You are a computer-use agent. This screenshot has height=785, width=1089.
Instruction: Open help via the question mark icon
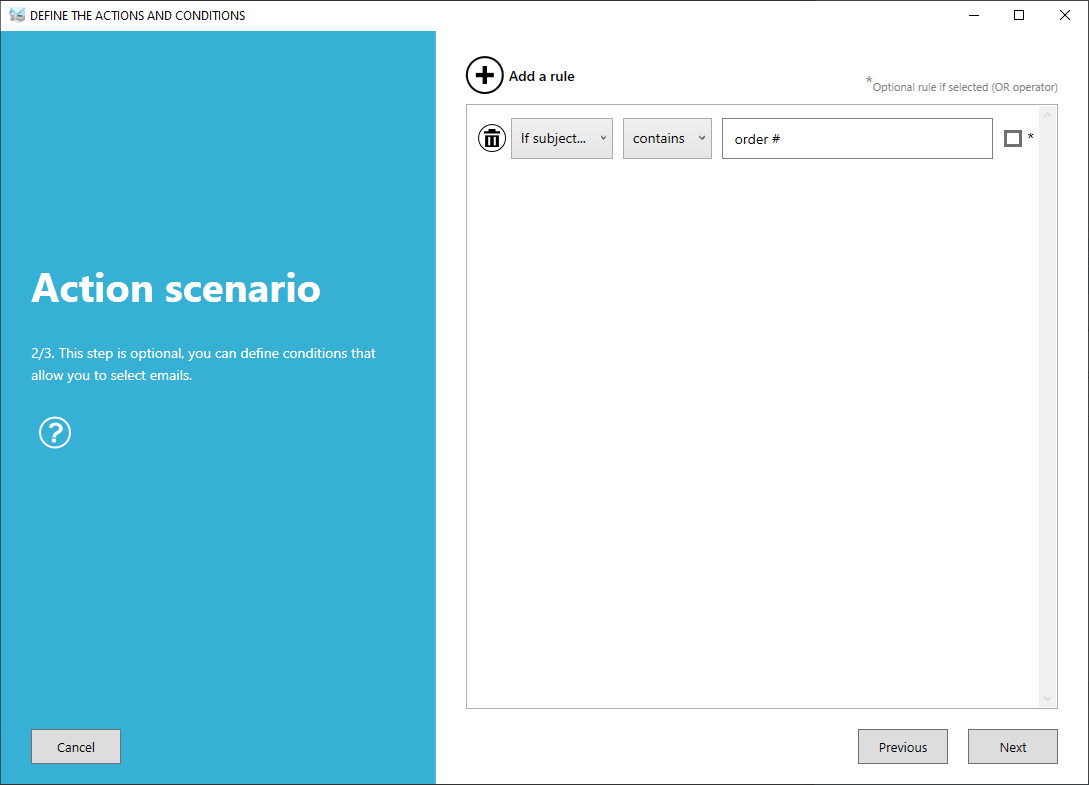[x=55, y=433]
